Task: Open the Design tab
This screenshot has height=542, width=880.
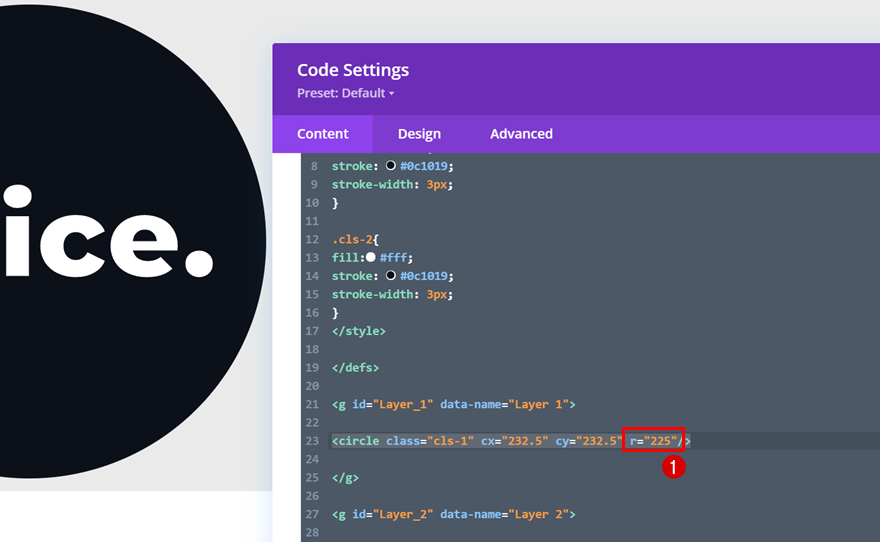Action: [x=419, y=134]
